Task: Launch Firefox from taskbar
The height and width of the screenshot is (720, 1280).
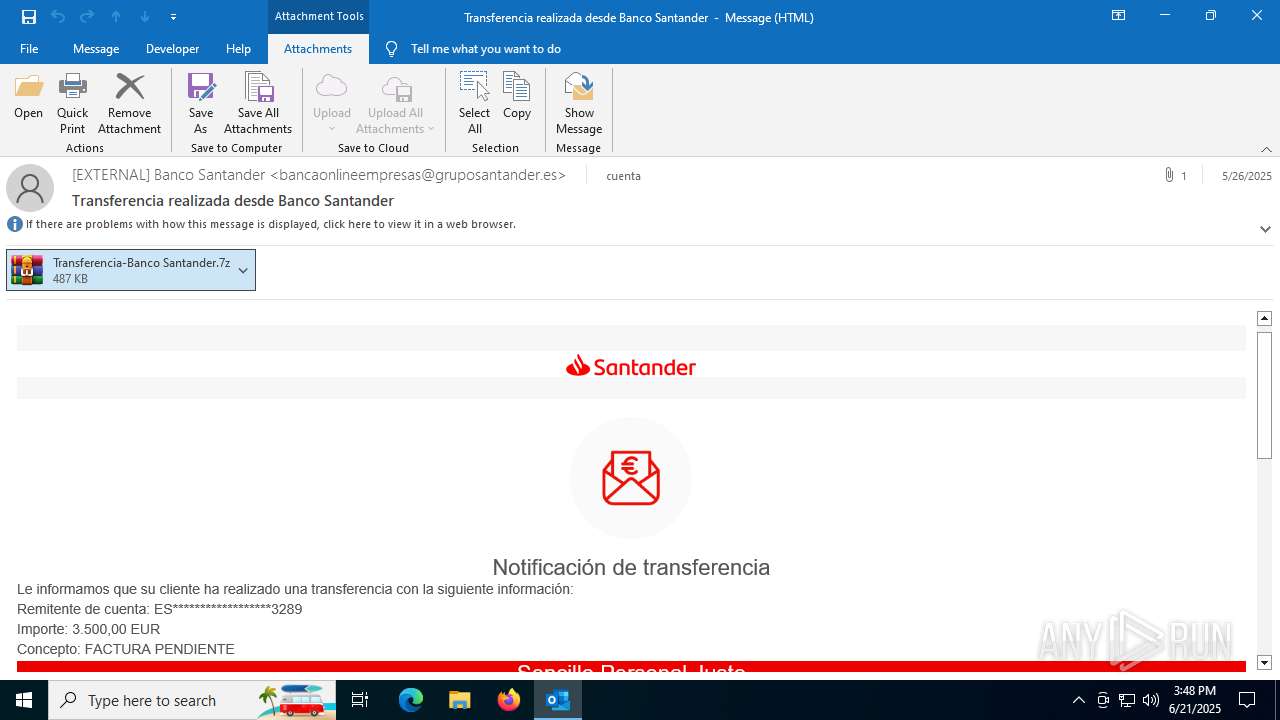Action: pyautogui.click(x=508, y=700)
